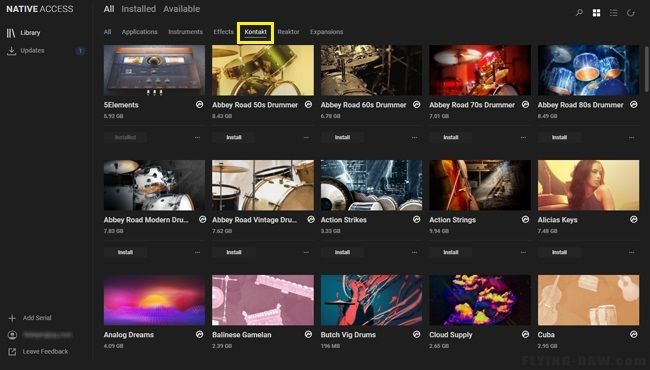Click round icon beside Cloud Supply
650x370 pixels.
[x=525, y=334]
